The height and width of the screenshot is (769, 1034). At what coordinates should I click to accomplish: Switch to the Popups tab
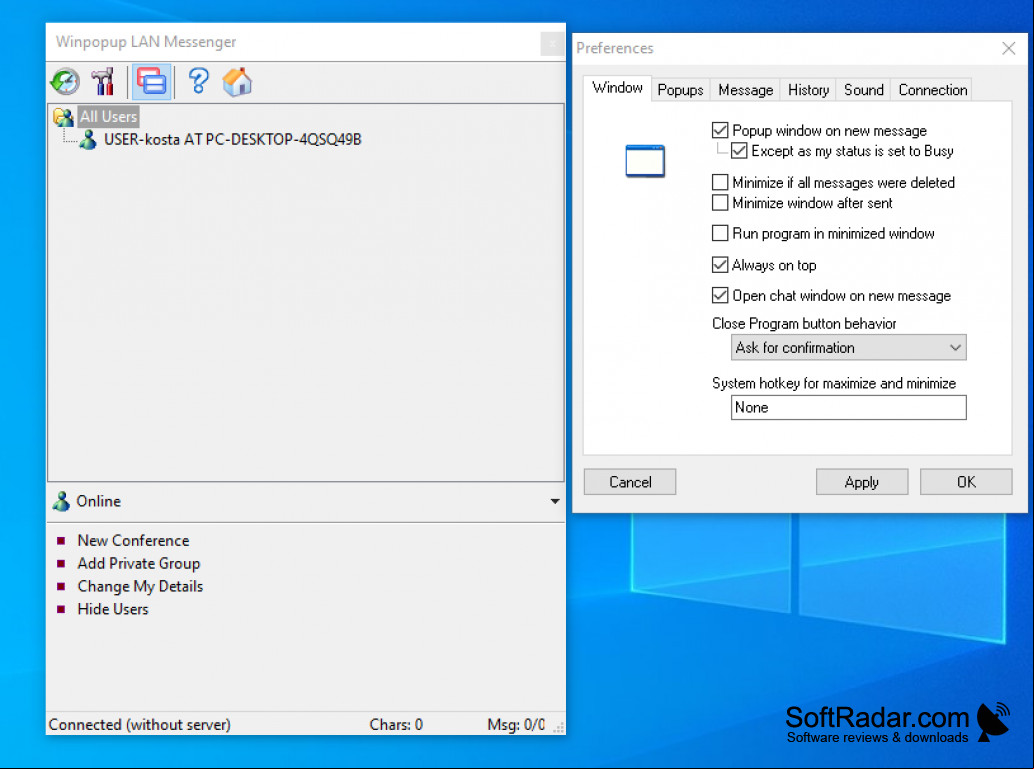(681, 90)
